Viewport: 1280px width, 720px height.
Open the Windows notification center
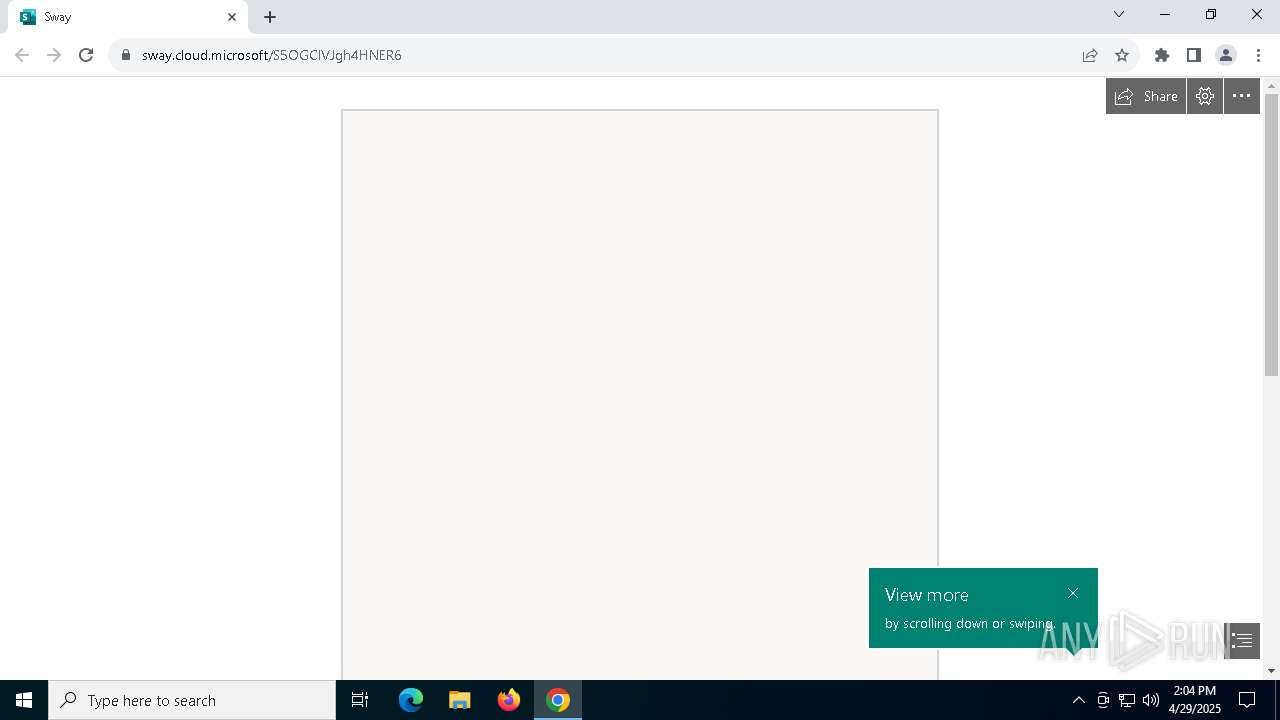[x=1247, y=700]
